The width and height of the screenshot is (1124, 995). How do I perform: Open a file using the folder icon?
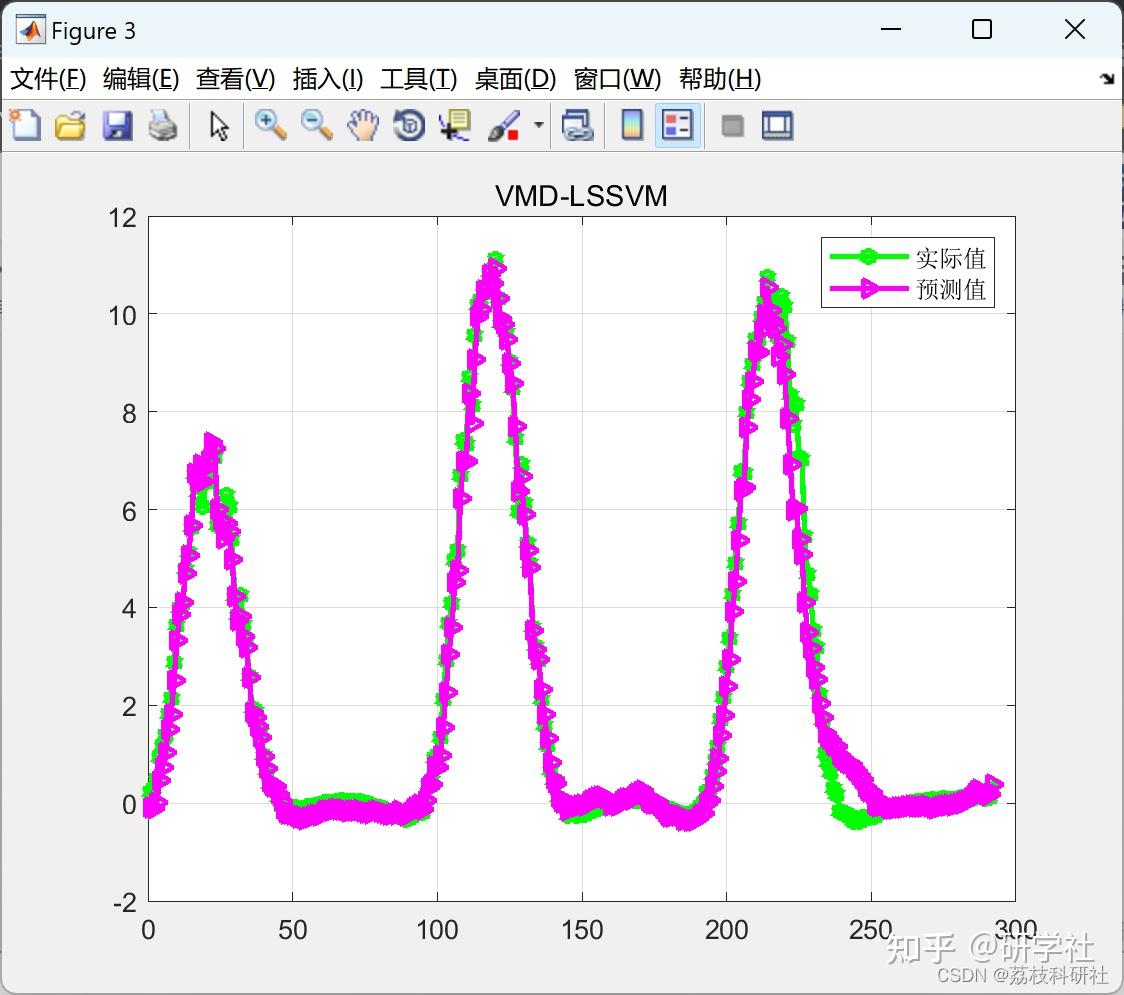(70, 125)
